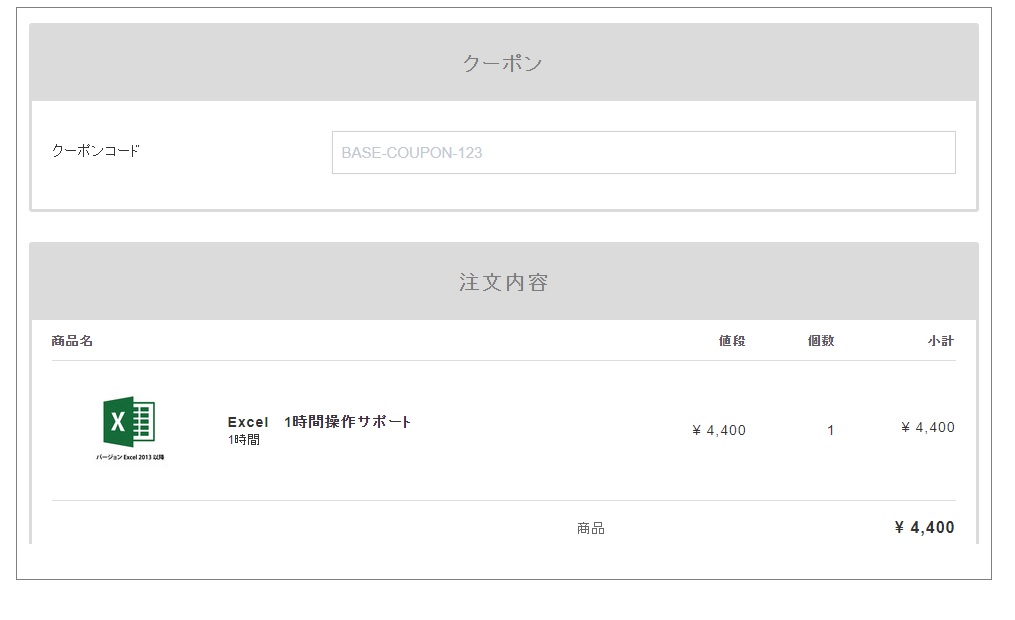Select the bold ¥ 4,400 grand total

pyautogui.click(x=926, y=526)
